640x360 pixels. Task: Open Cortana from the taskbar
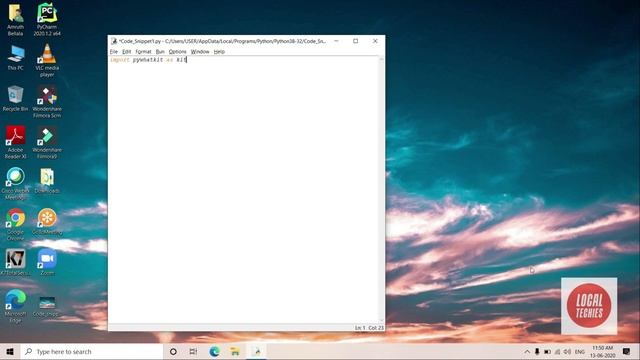[173, 351]
